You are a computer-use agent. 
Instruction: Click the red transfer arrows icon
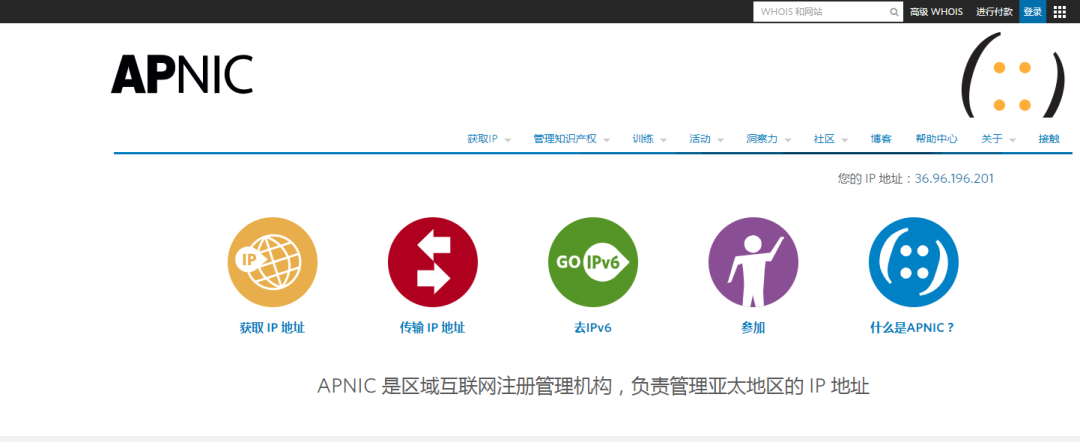[433, 262]
